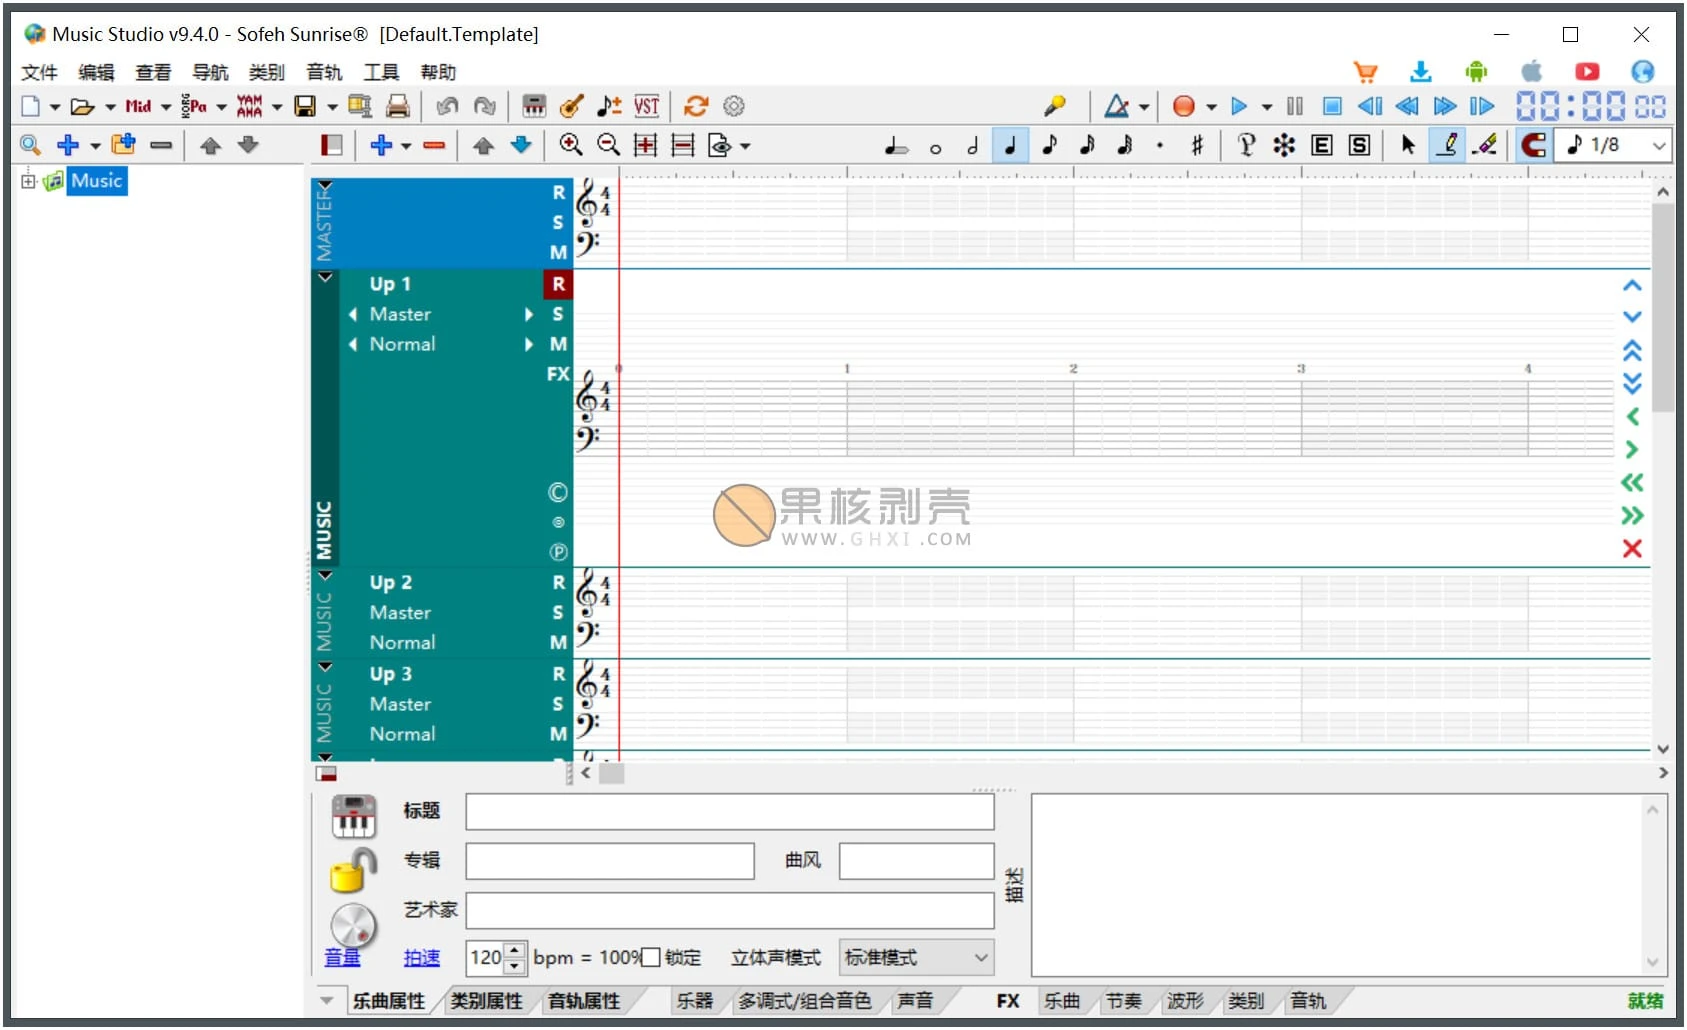Click the play button in transport controls
The width and height of the screenshot is (1687, 1030).
[x=1240, y=106]
